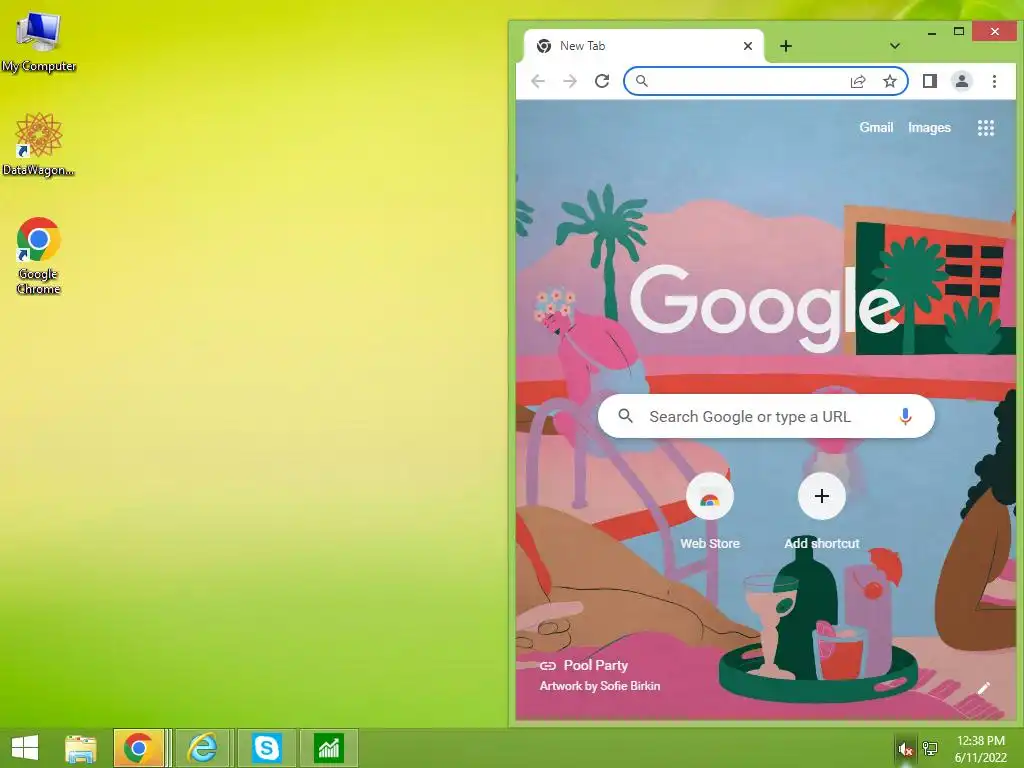Open Pool Party artwork link
This screenshot has width=1024, height=768.
click(584, 665)
